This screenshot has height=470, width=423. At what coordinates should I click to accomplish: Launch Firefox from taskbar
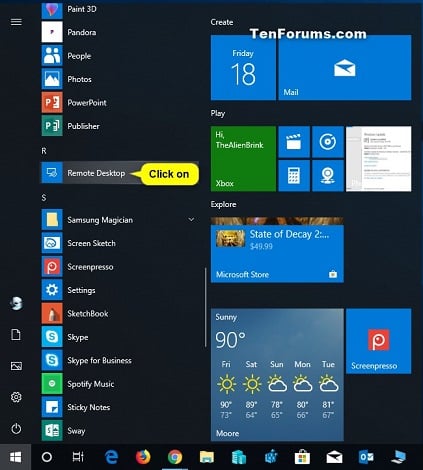pos(143,457)
